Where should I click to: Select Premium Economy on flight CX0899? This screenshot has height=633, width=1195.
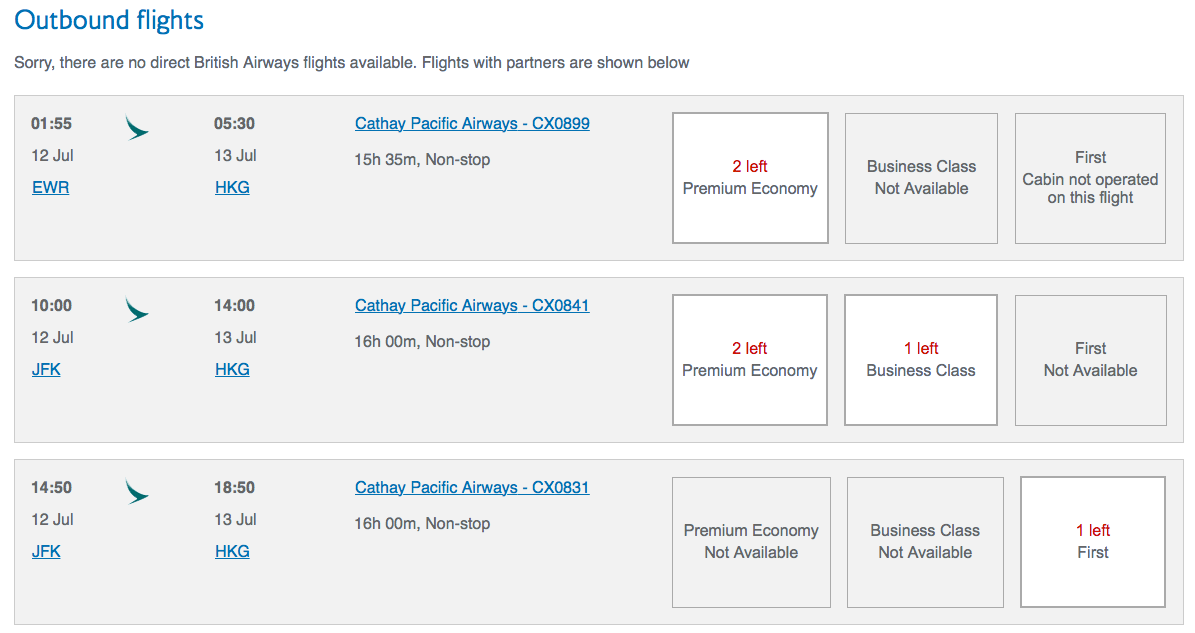point(750,178)
